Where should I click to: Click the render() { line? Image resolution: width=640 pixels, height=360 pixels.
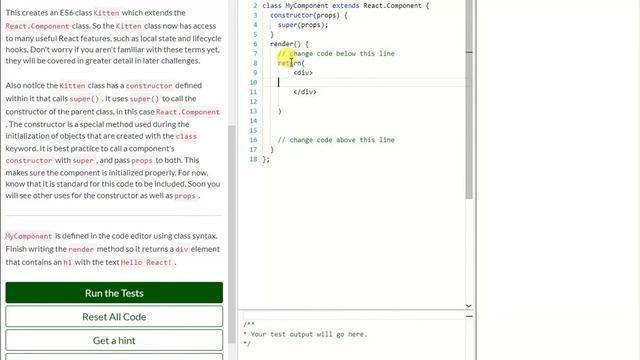289,44
